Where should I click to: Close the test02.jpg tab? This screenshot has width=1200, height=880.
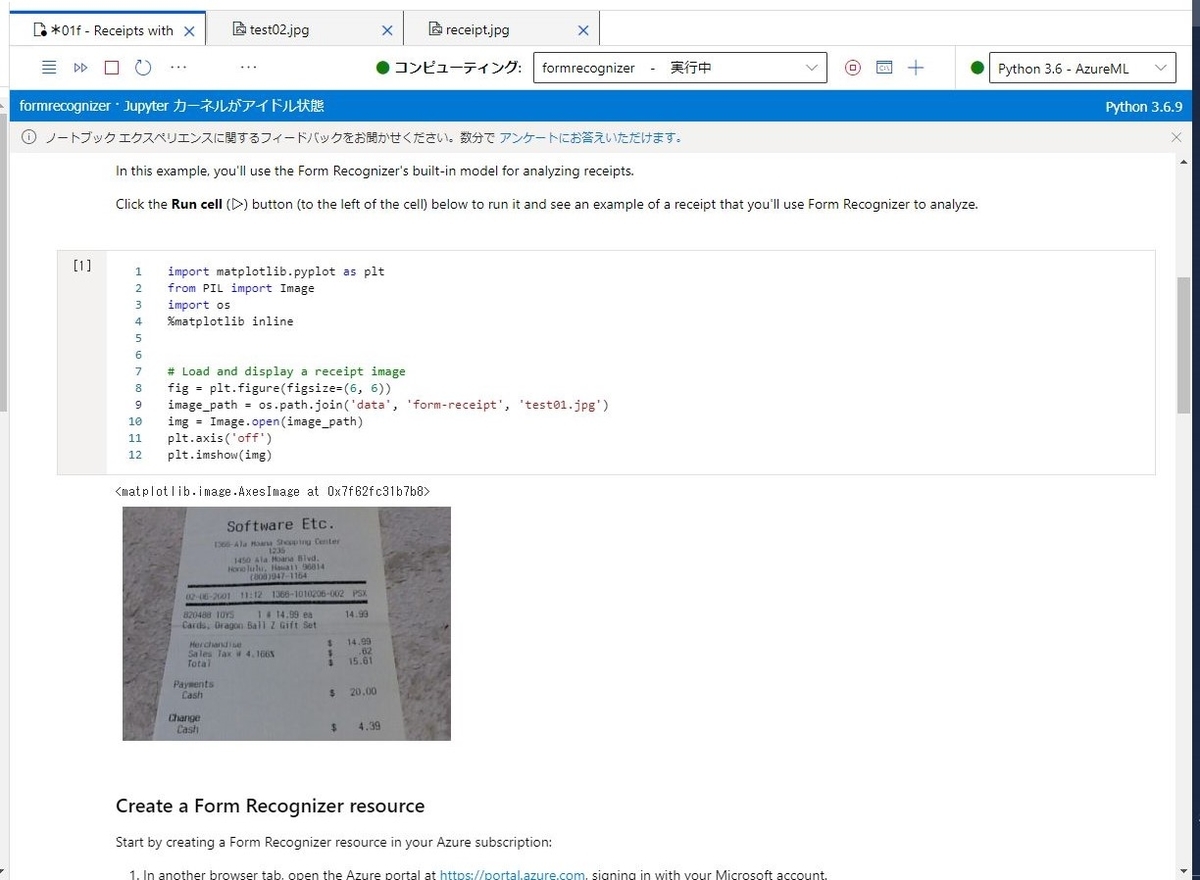[387, 31]
